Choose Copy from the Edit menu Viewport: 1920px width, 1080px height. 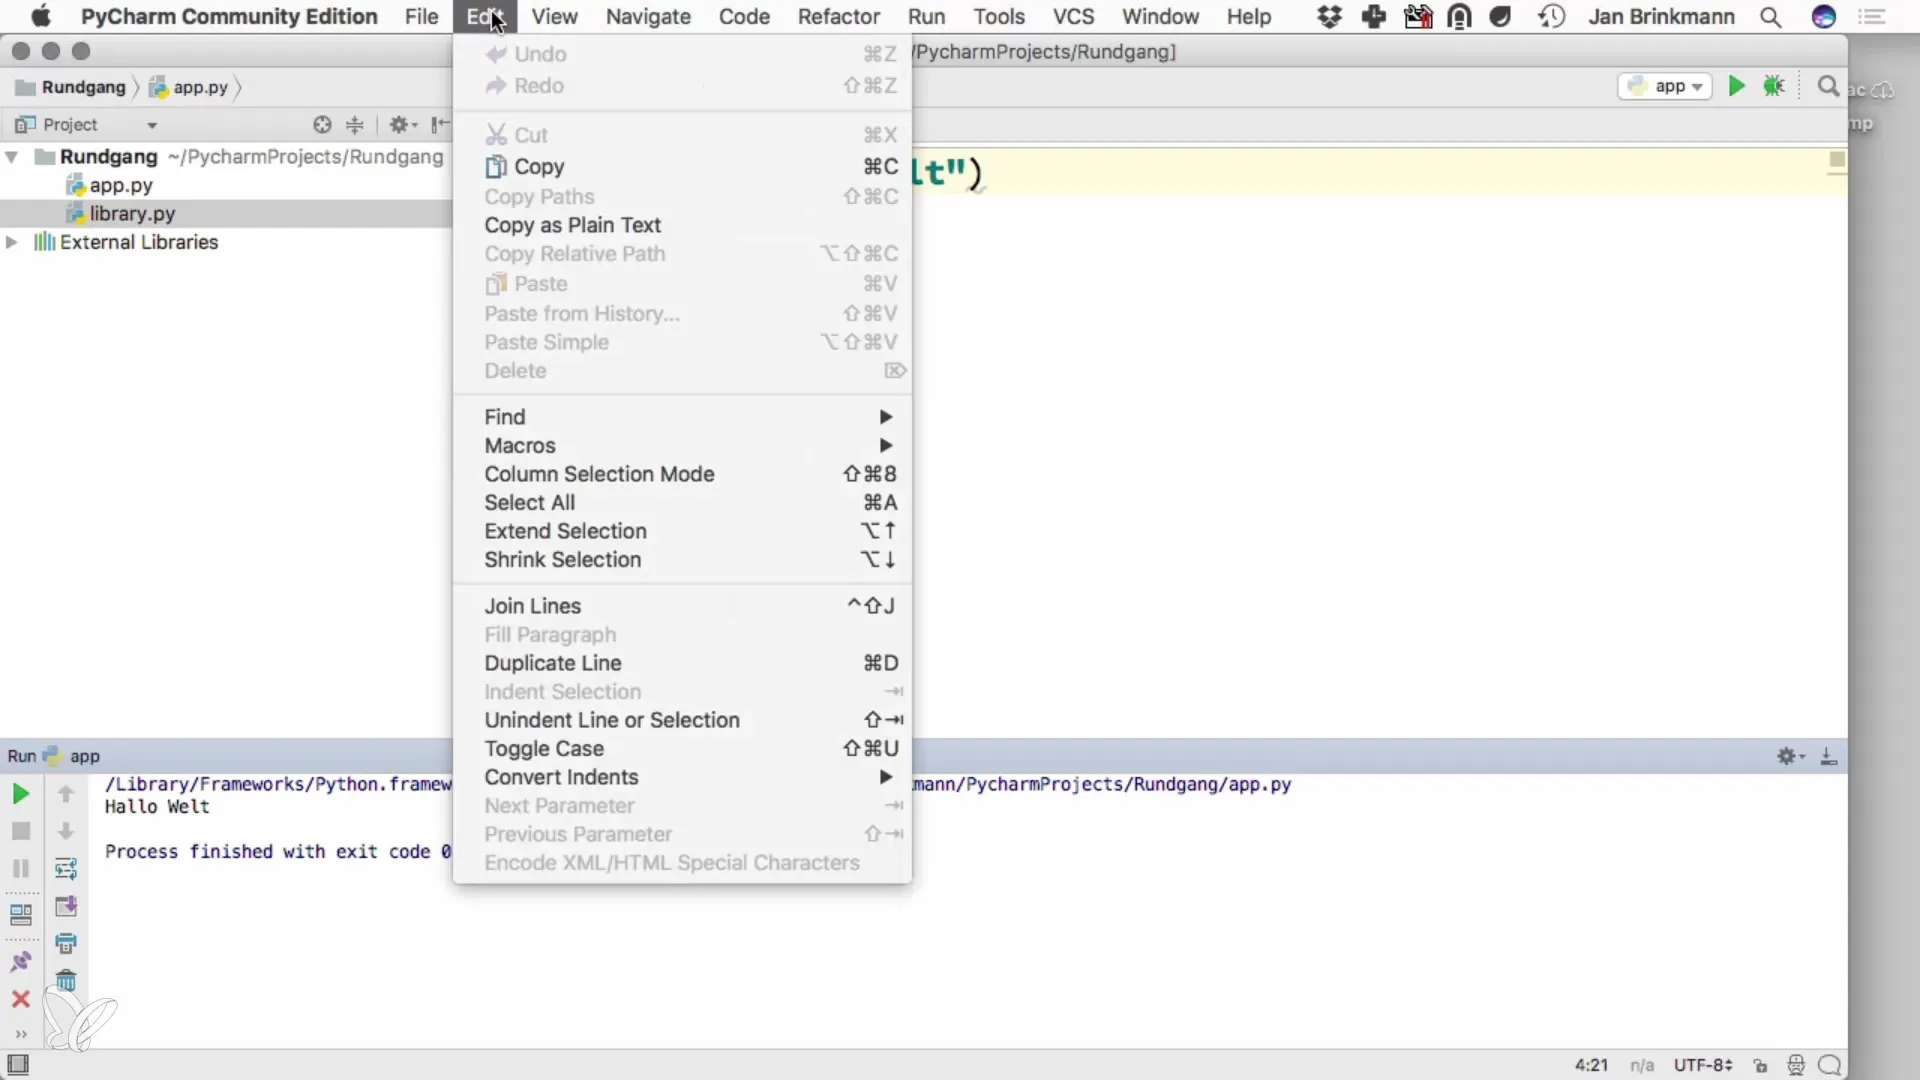point(683,167)
